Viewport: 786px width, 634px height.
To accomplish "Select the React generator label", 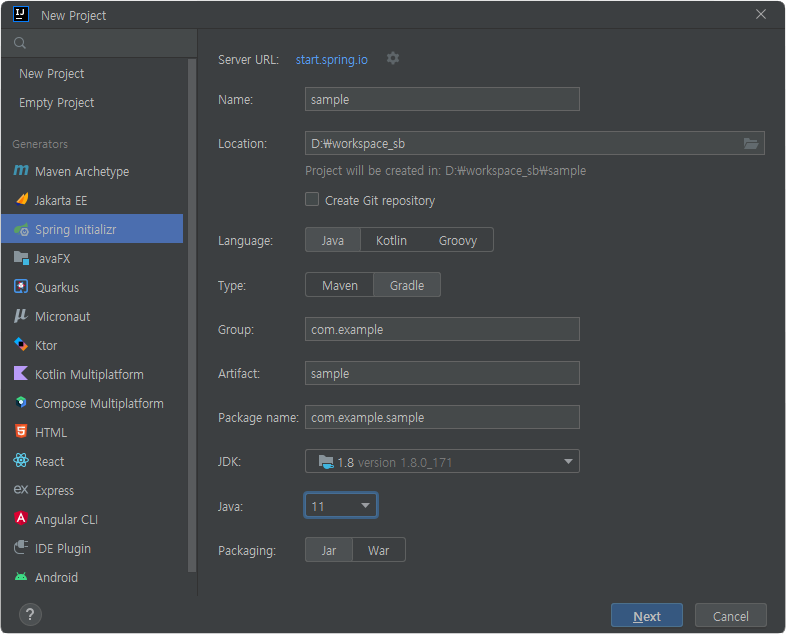I will pyautogui.click(x=50, y=462).
